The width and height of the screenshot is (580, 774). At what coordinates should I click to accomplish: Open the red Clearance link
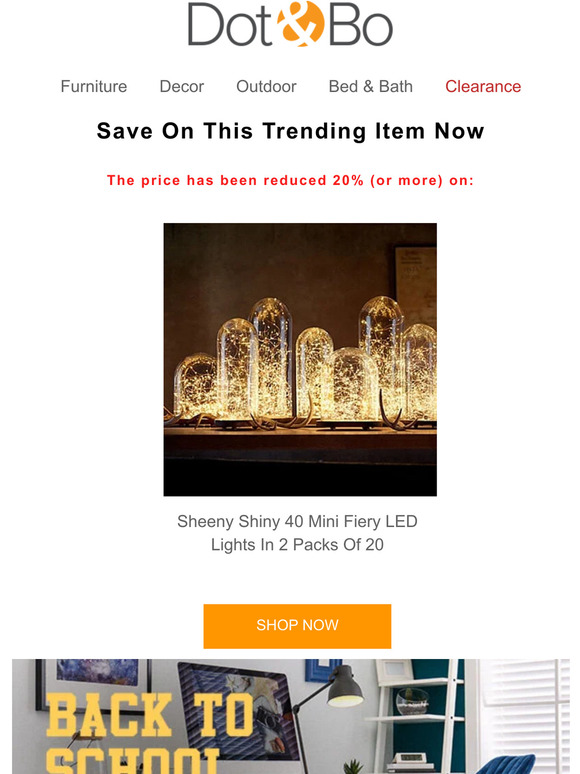coord(483,86)
